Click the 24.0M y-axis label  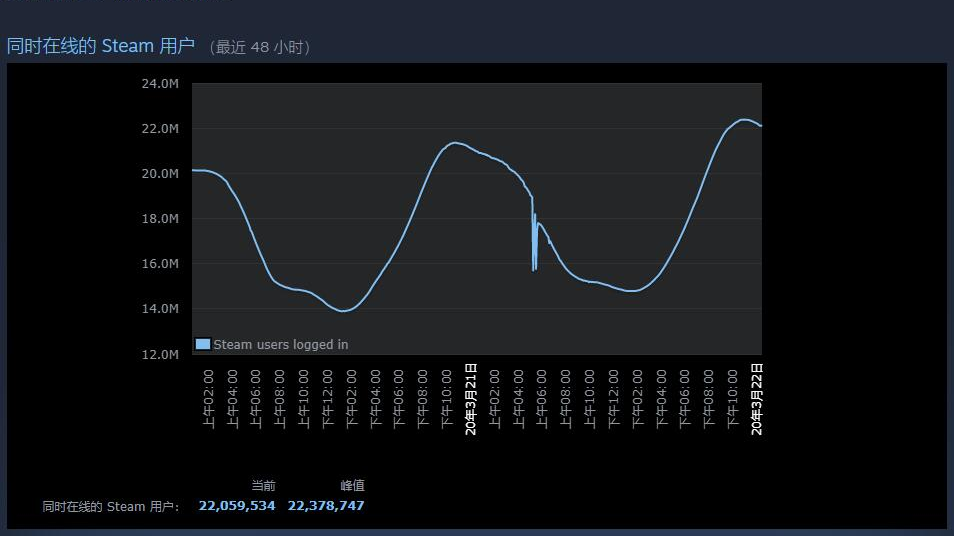click(160, 83)
